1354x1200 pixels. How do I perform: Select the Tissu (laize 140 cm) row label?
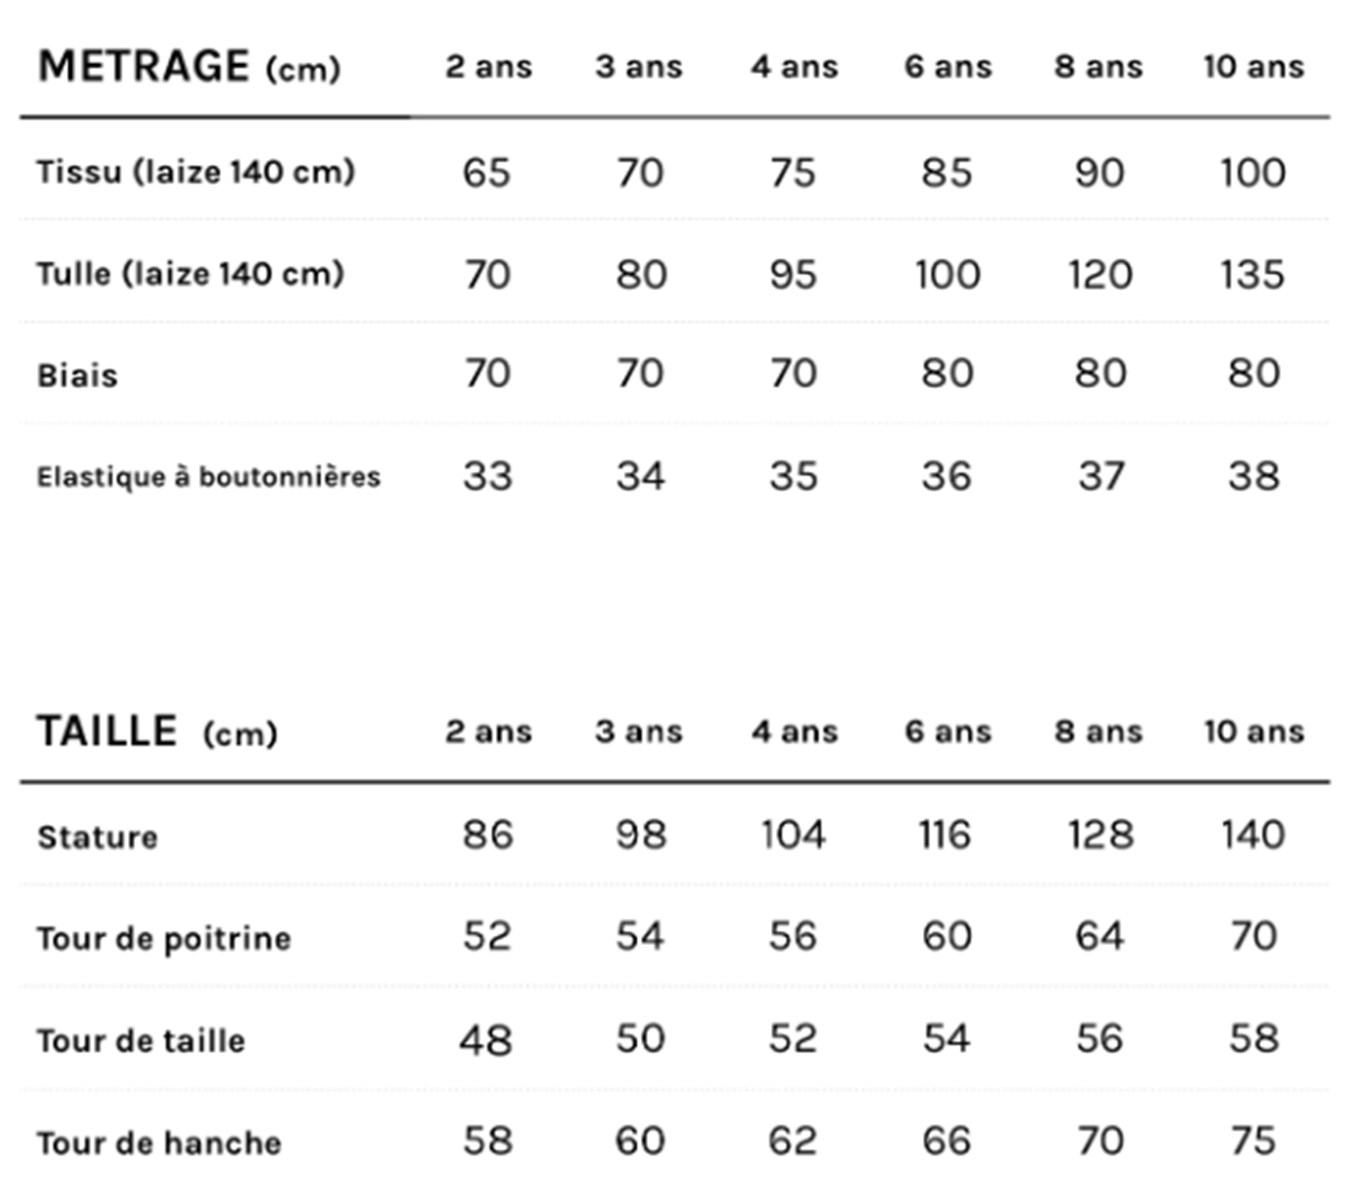(196, 172)
